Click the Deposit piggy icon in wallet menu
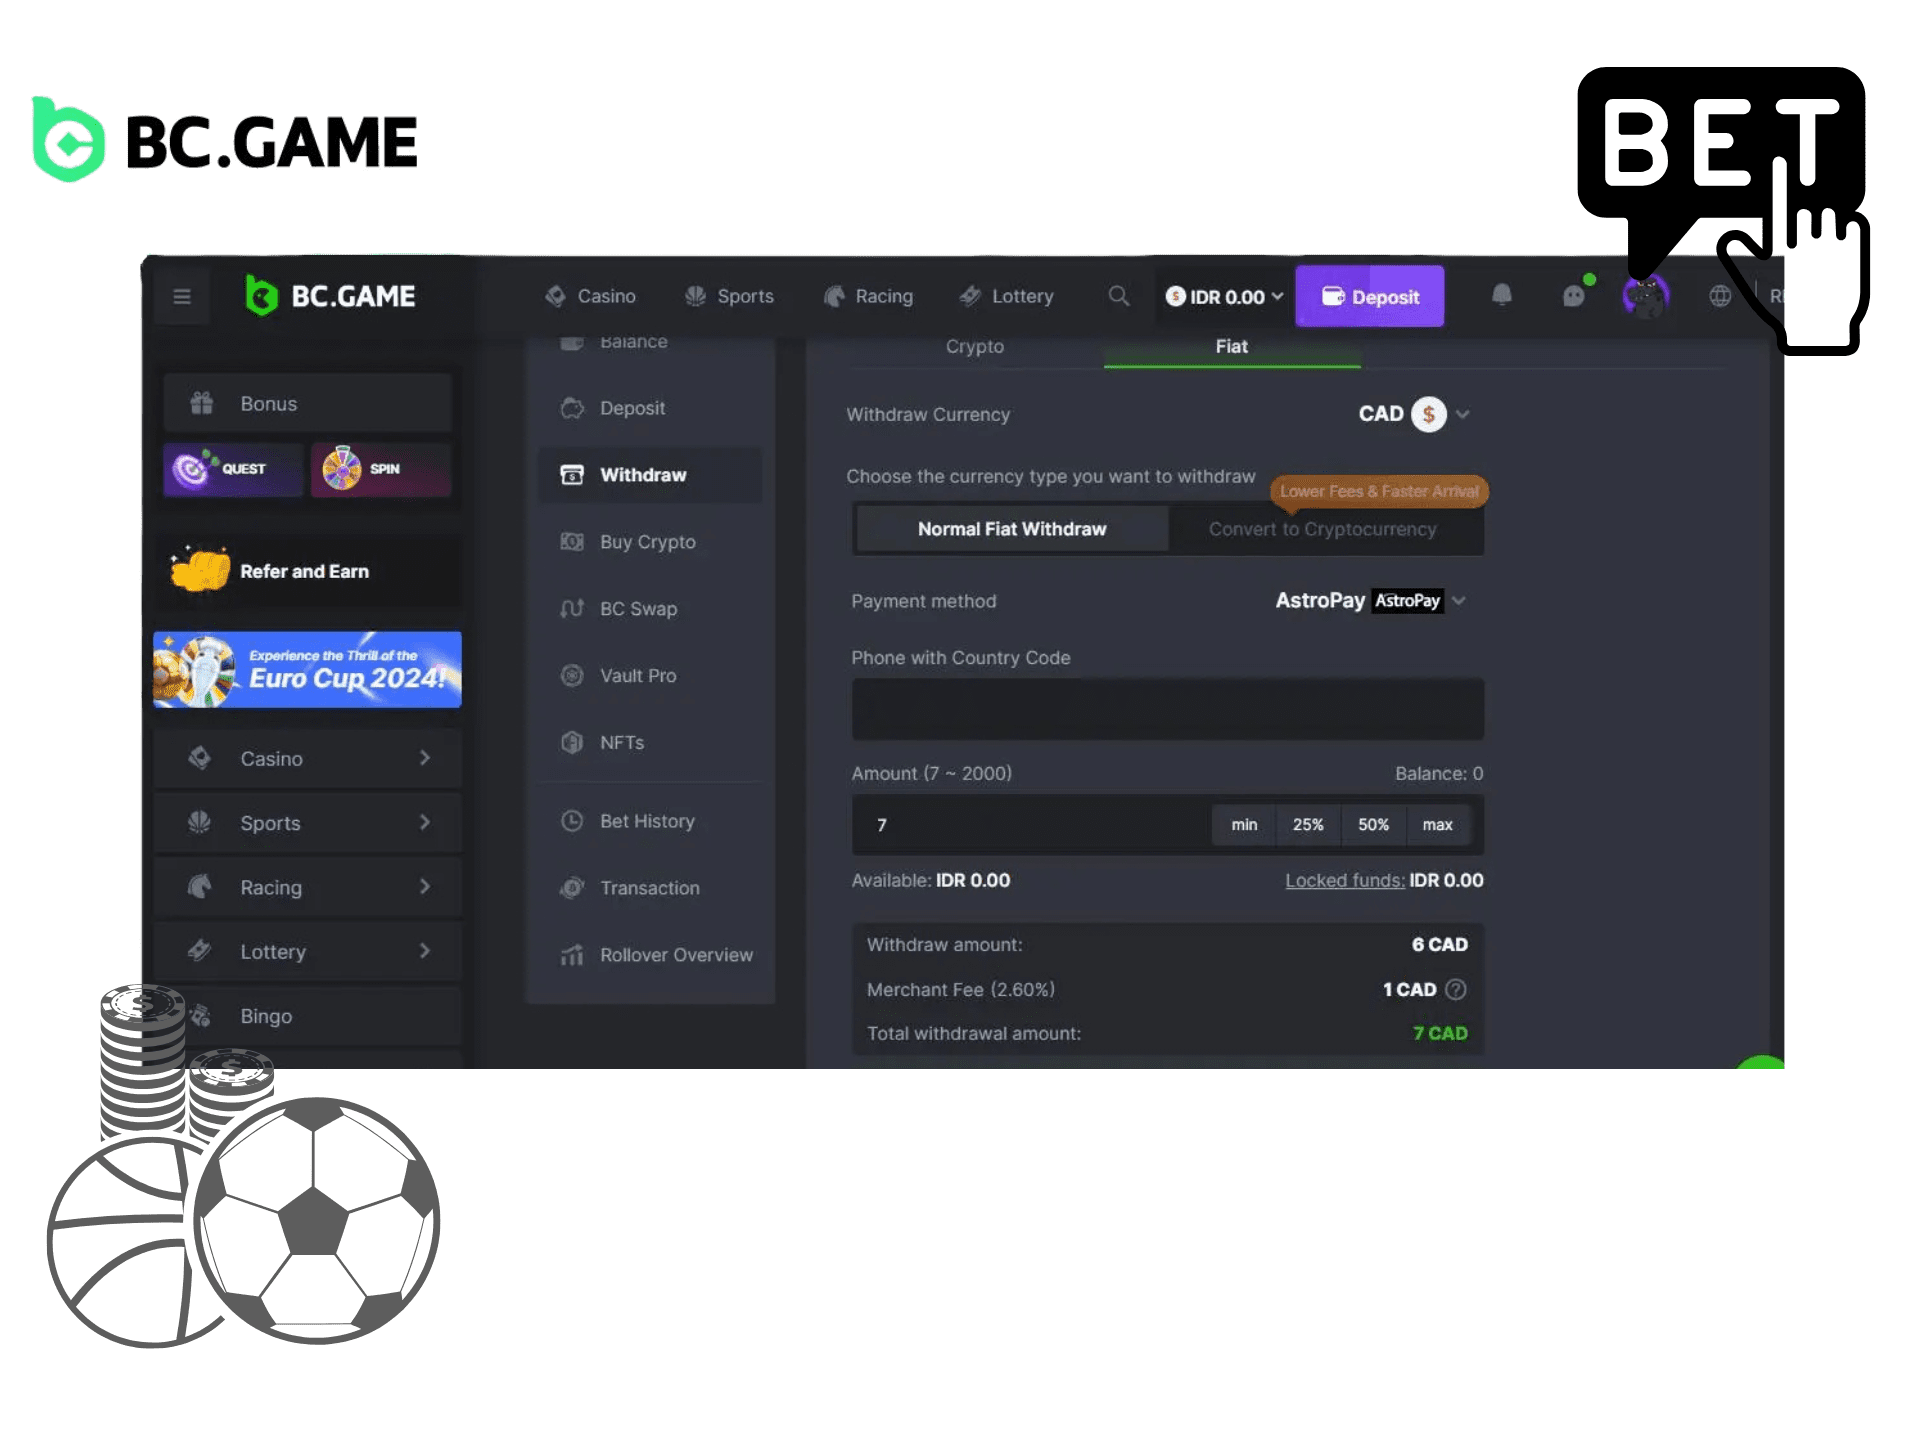This screenshot has width=1920, height=1440. coord(572,408)
